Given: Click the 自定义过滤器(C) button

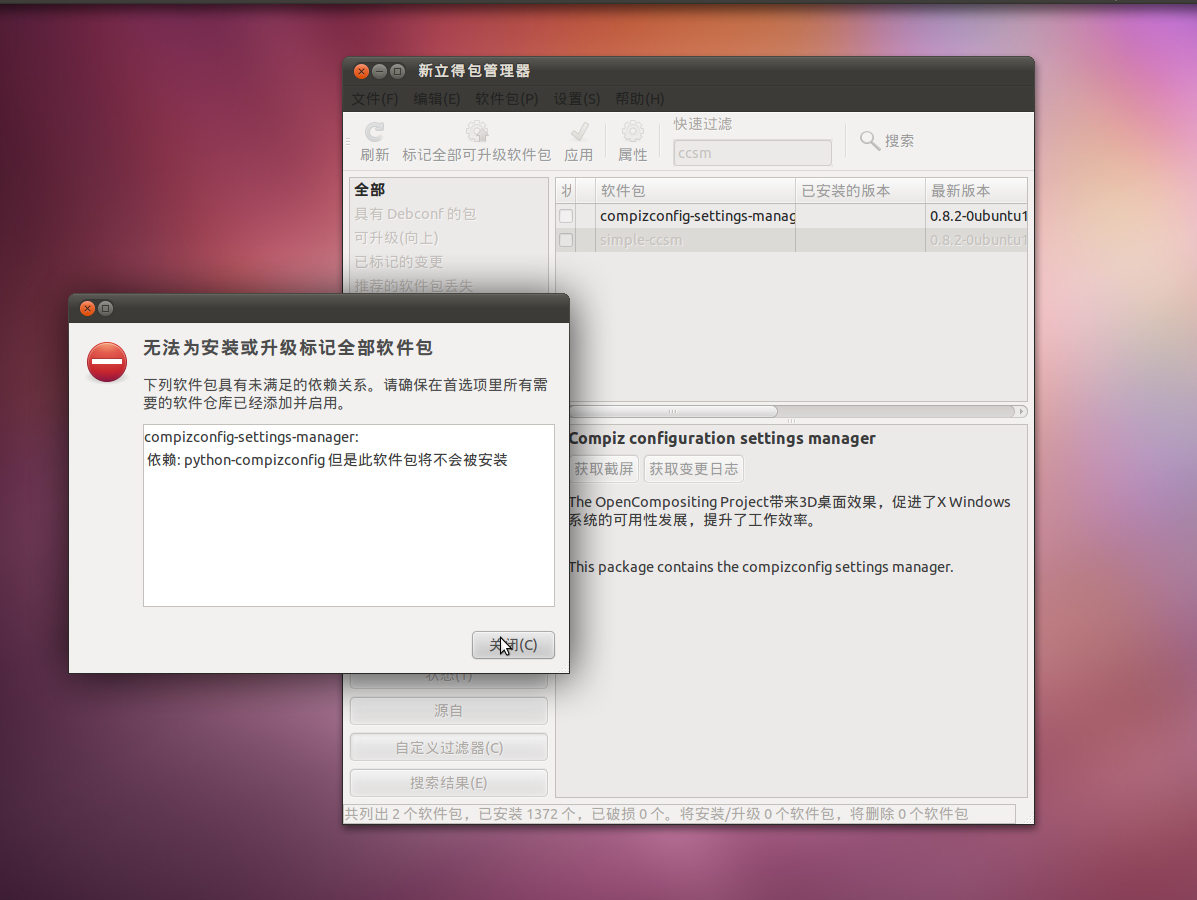Looking at the screenshot, I should 449,747.
